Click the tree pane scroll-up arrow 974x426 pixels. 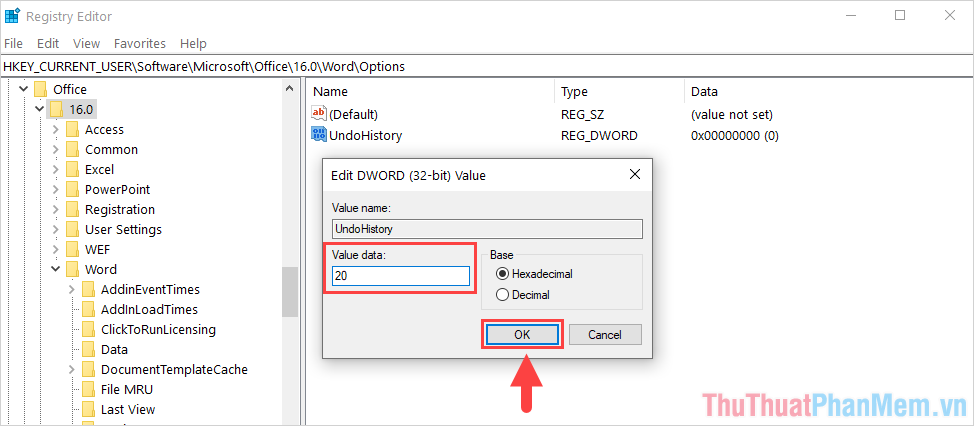pos(289,89)
